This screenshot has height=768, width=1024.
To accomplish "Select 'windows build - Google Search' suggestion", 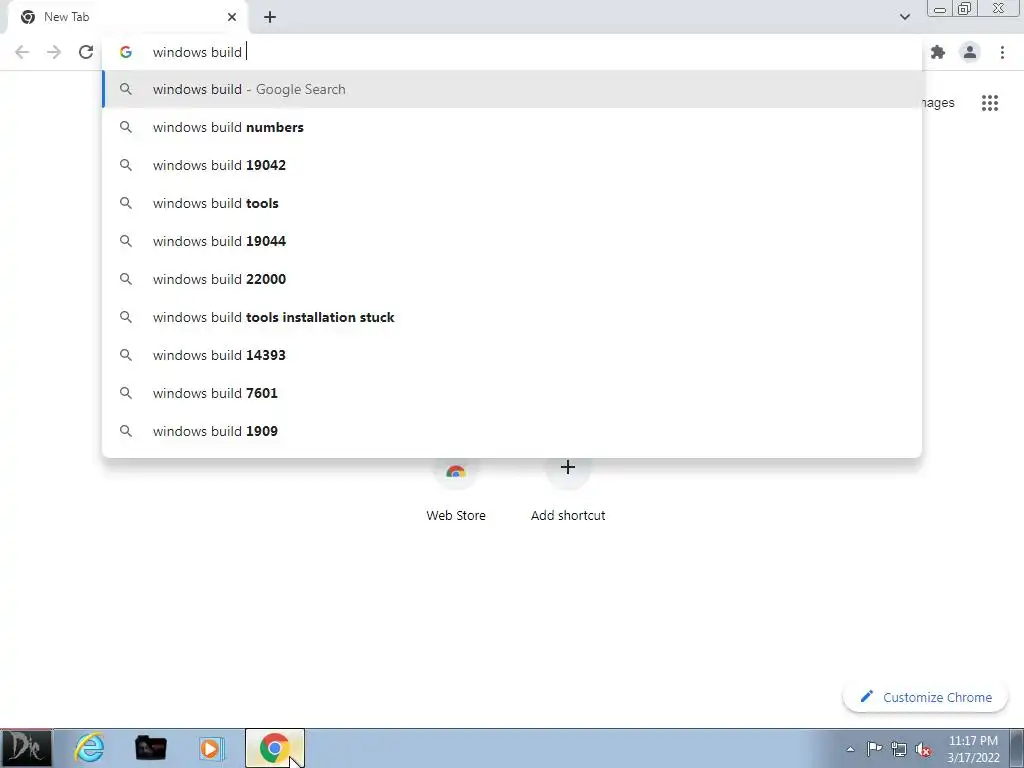I will coord(512,89).
